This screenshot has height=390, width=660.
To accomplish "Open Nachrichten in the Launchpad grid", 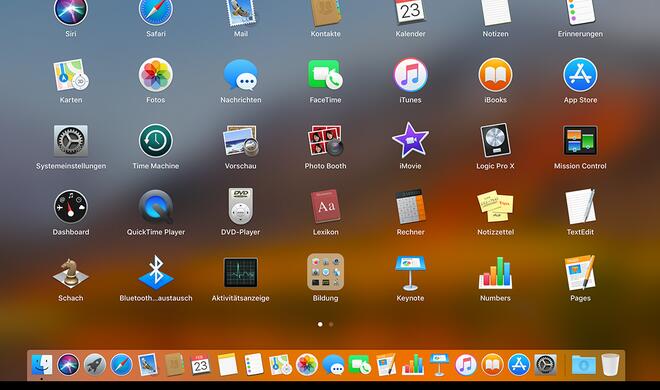I will pyautogui.click(x=241, y=75).
